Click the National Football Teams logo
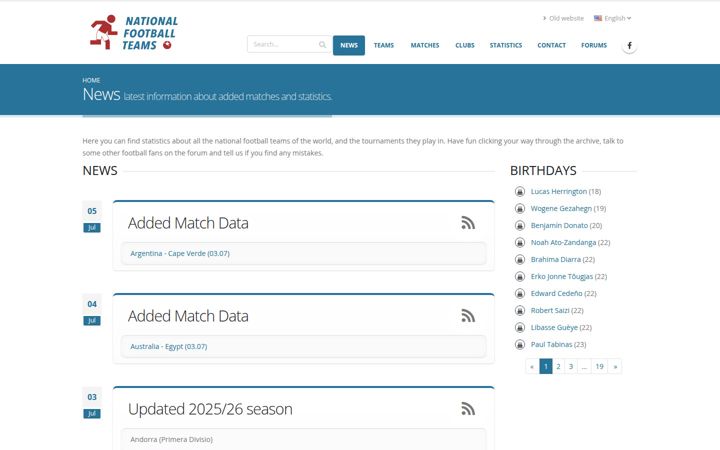 [x=134, y=32]
